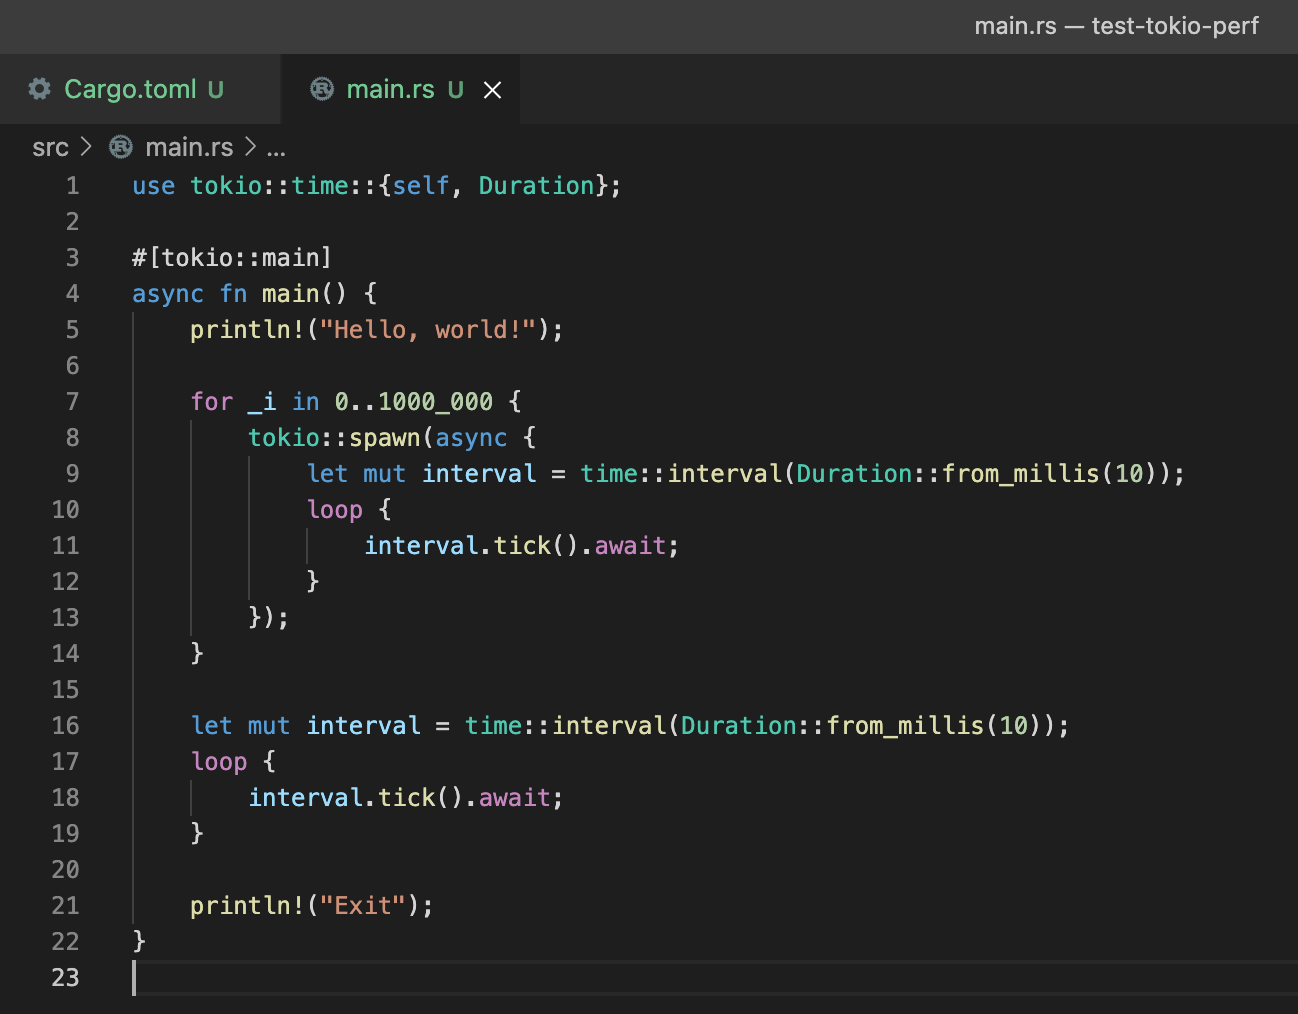Click the U status on main.rs tab
1298x1014 pixels.
[x=456, y=90]
